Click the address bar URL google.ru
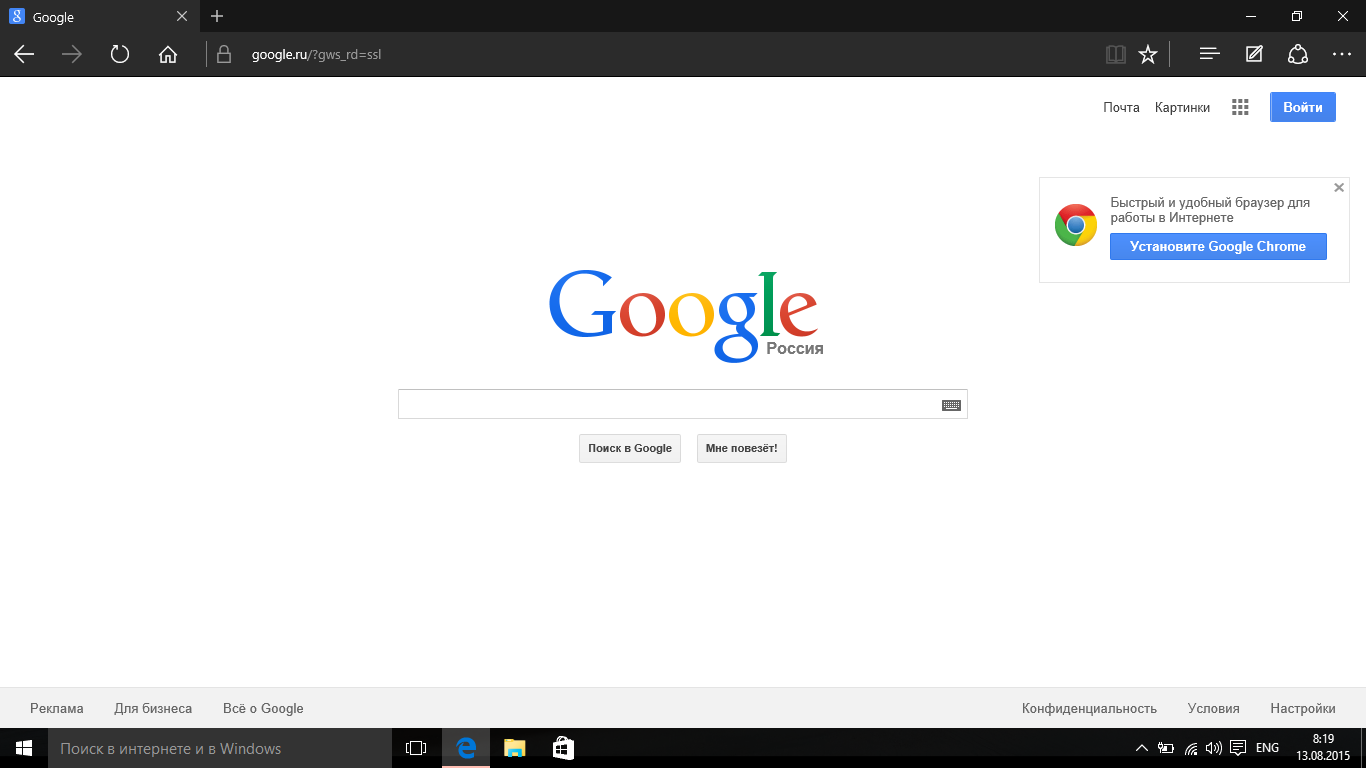Viewport: 1366px width, 768px height. [316, 55]
